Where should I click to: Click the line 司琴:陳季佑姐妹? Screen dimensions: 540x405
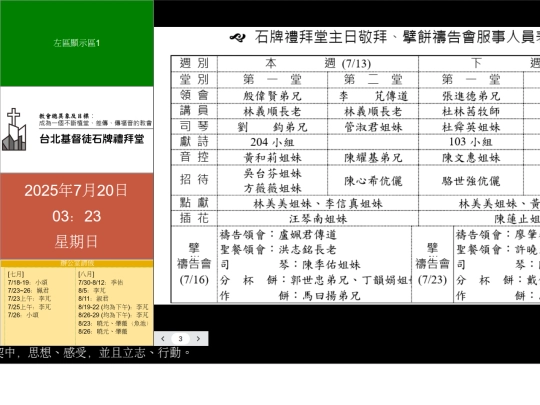point(290,264)
